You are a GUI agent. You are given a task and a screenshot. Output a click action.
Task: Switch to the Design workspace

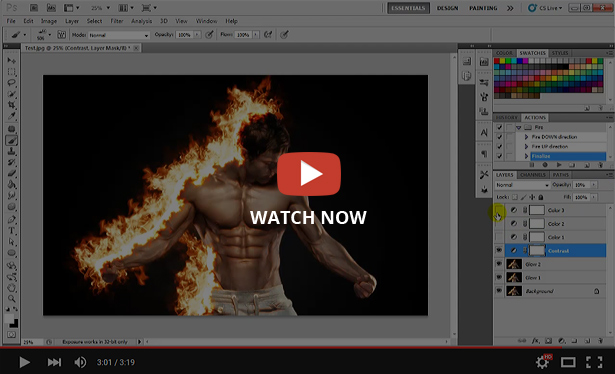[x=448, y=8]
